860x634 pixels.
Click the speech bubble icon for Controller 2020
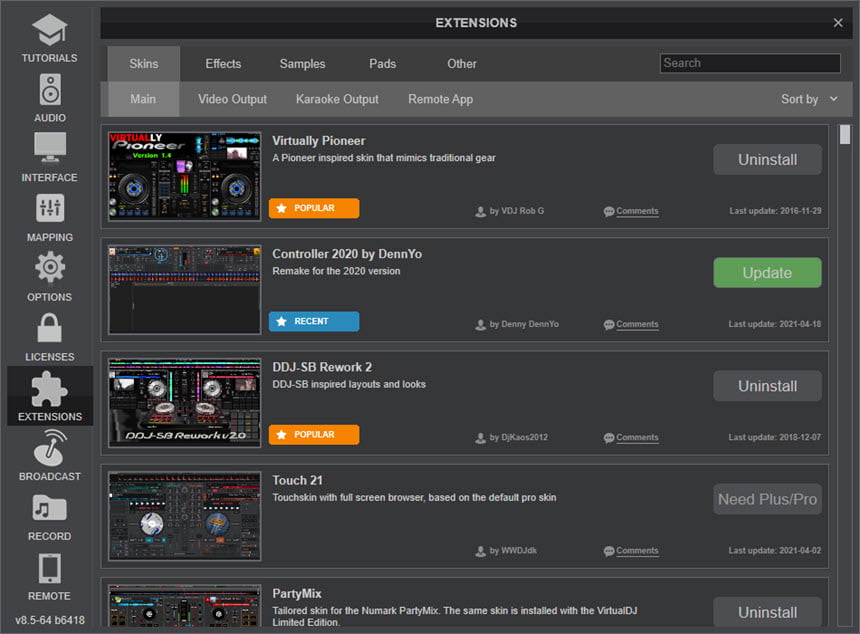pyautogui.click(x=609, y=325)
